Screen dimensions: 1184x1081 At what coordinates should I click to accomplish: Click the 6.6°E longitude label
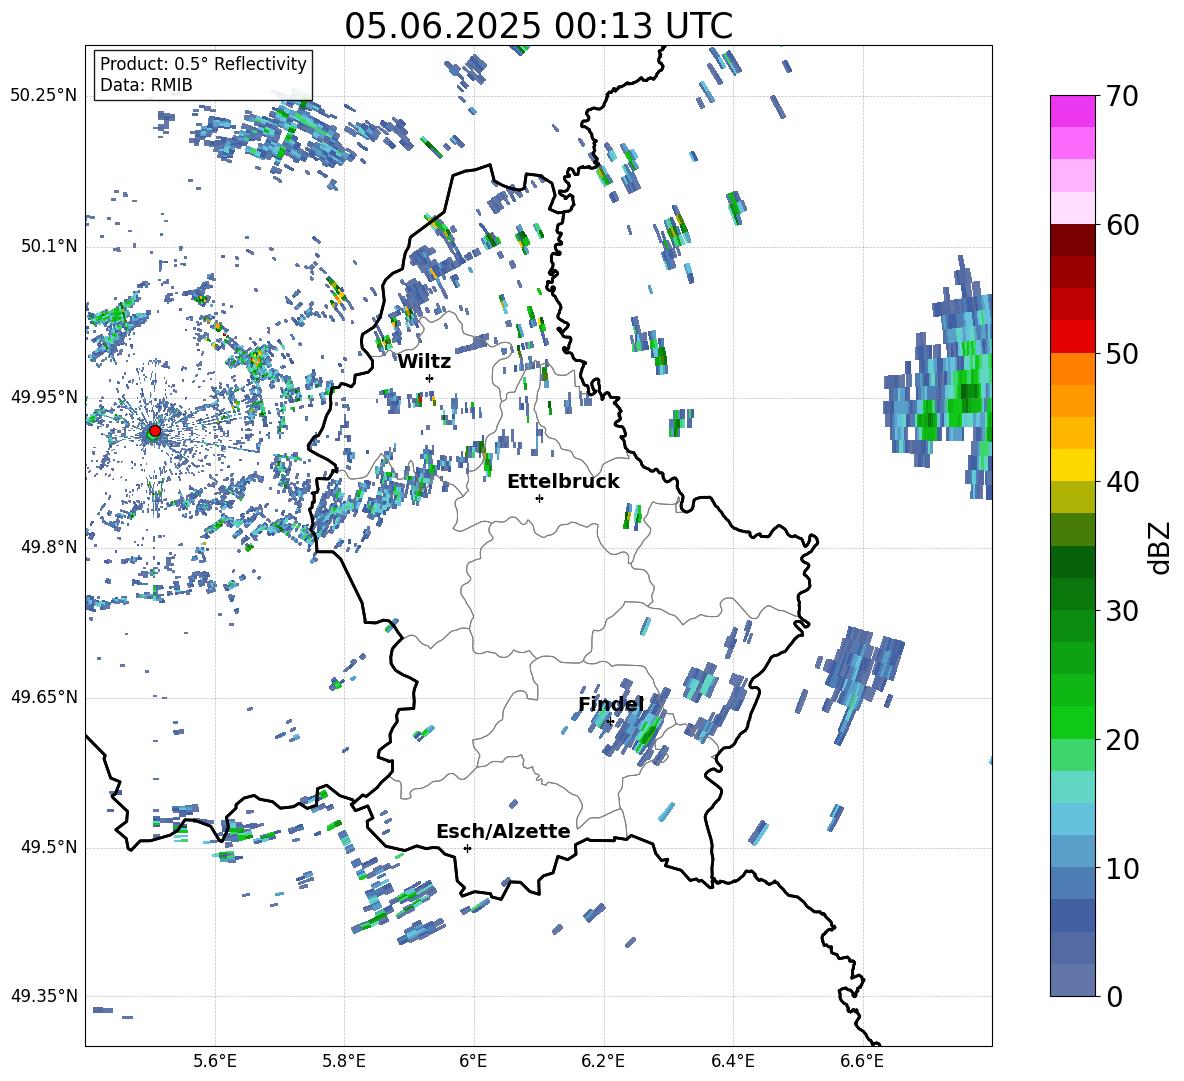click(862, 1061)
